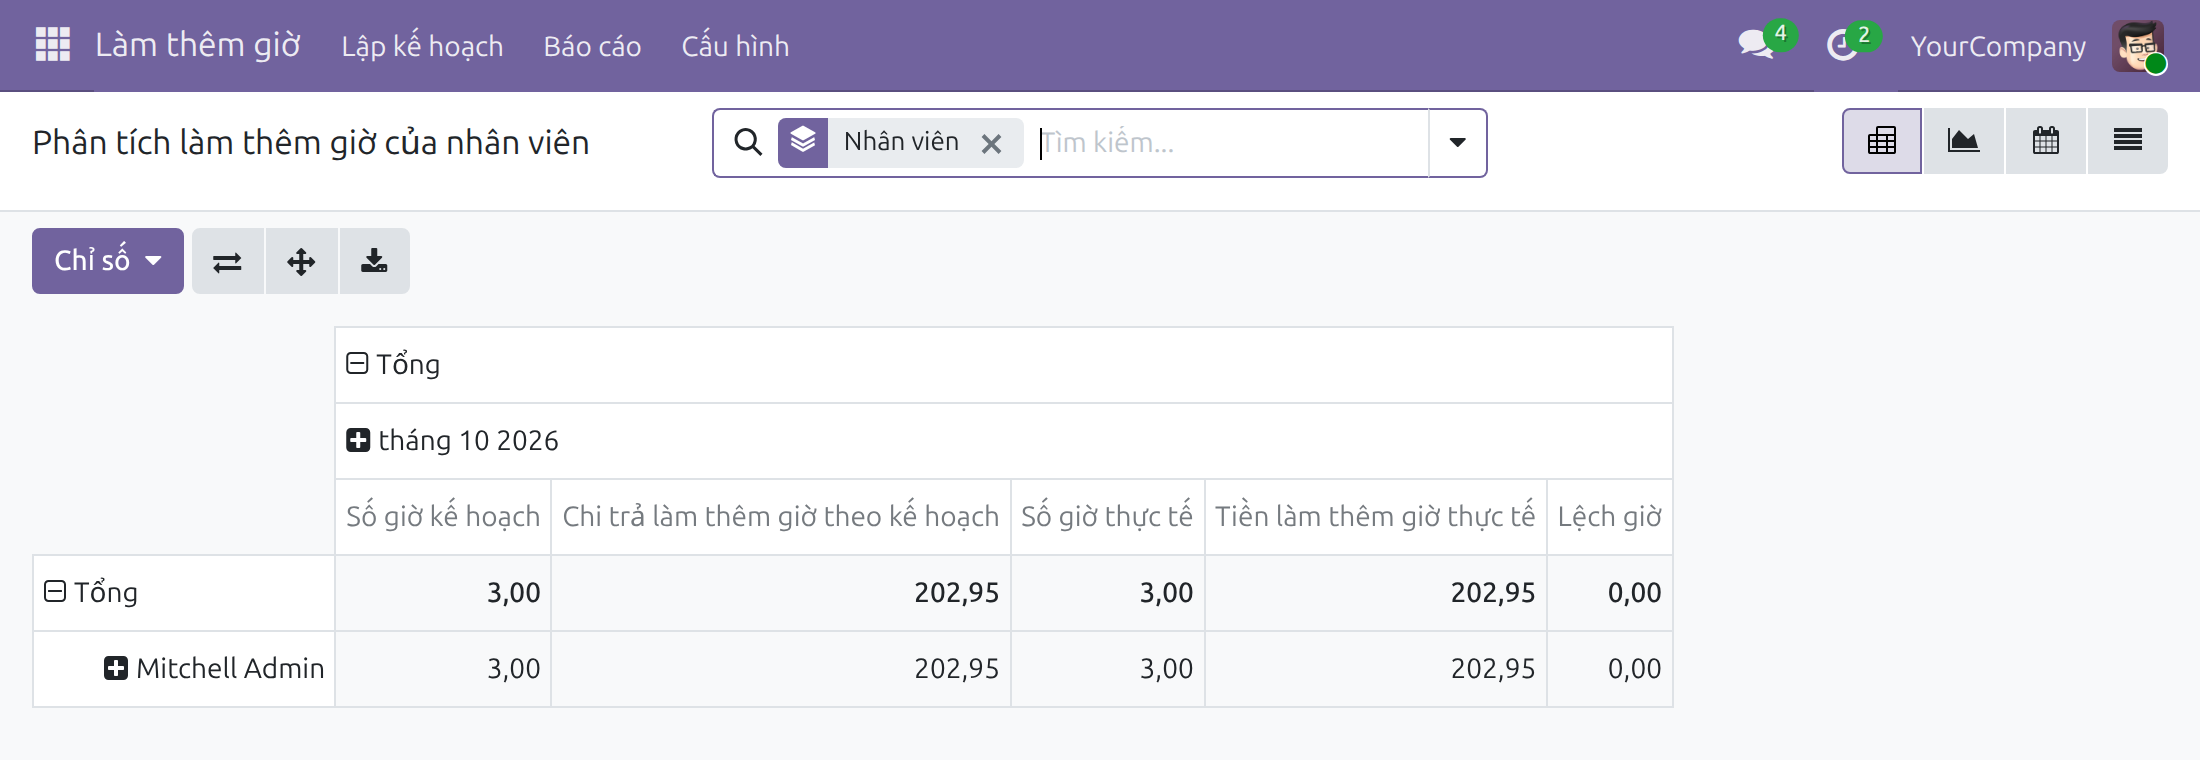Focus the Tìm kiếm search field
The image size is (2200, 760).
coord(1232,143)
